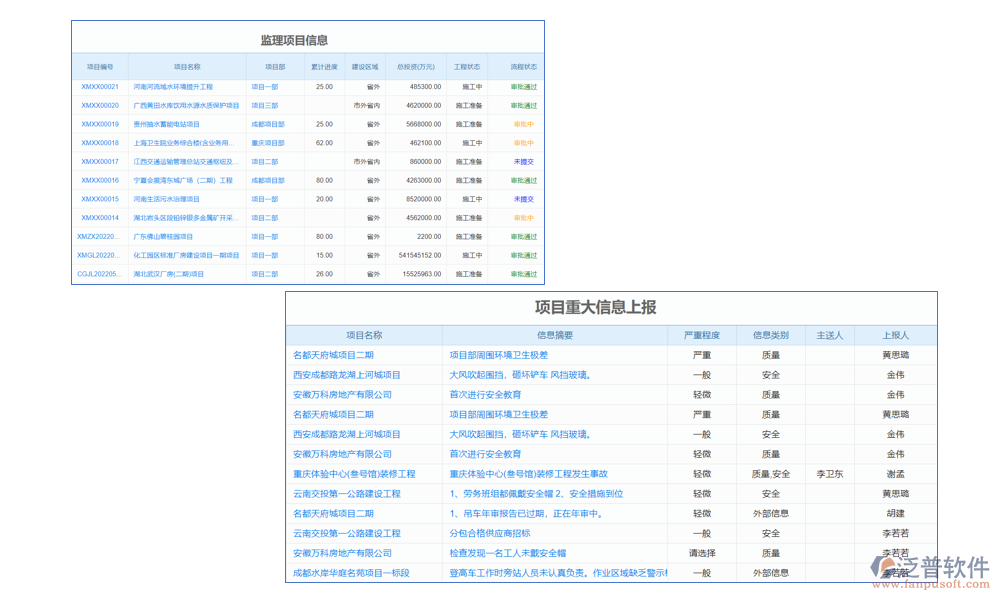Open project number XMXX00018

[100, 143]
